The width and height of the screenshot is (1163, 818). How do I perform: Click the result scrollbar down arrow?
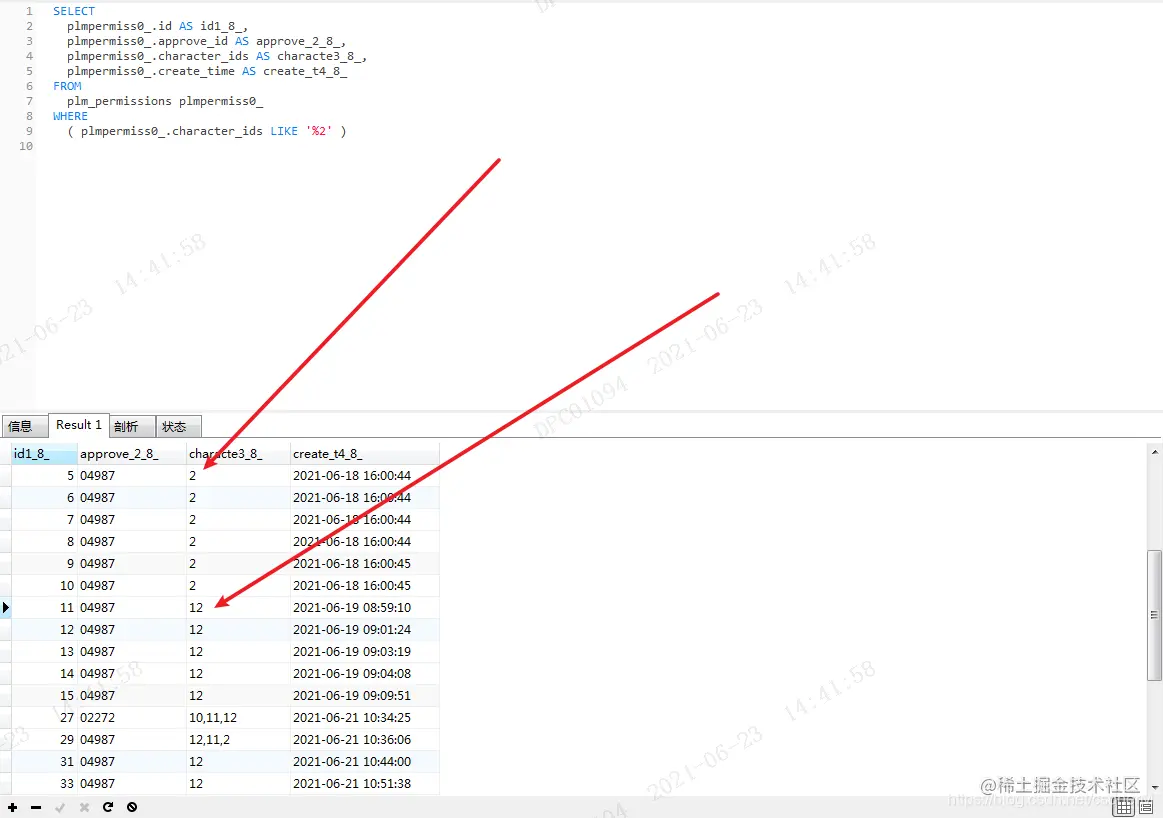tap(1155, 788)
